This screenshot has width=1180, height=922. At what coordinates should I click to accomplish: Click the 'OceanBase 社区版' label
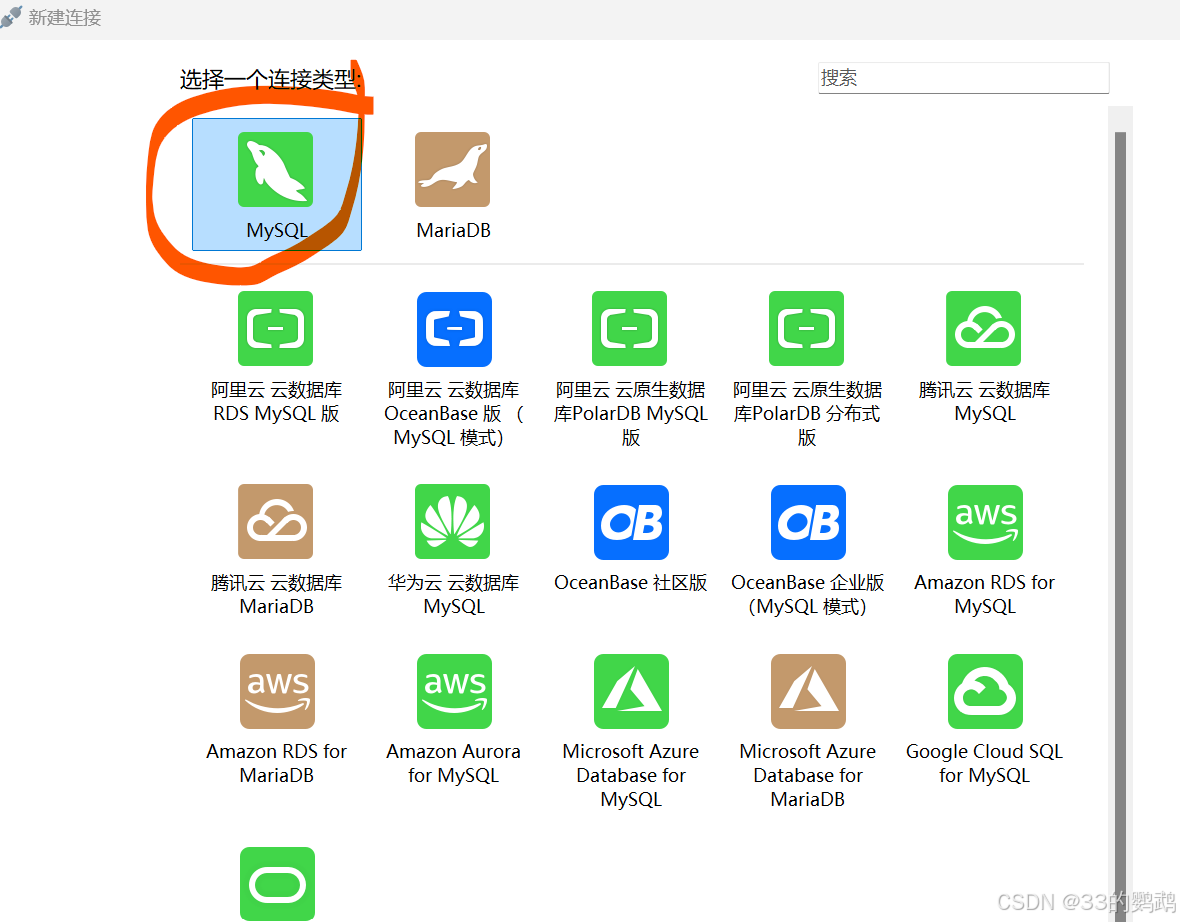[631, 583]
